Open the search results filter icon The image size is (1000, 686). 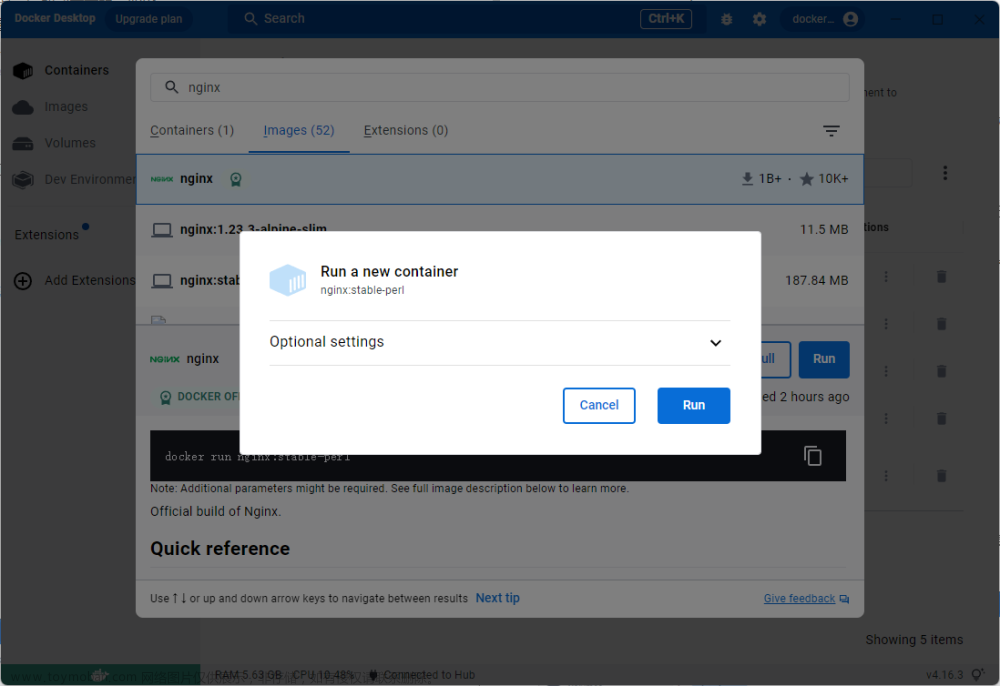(x=831, y=131)
